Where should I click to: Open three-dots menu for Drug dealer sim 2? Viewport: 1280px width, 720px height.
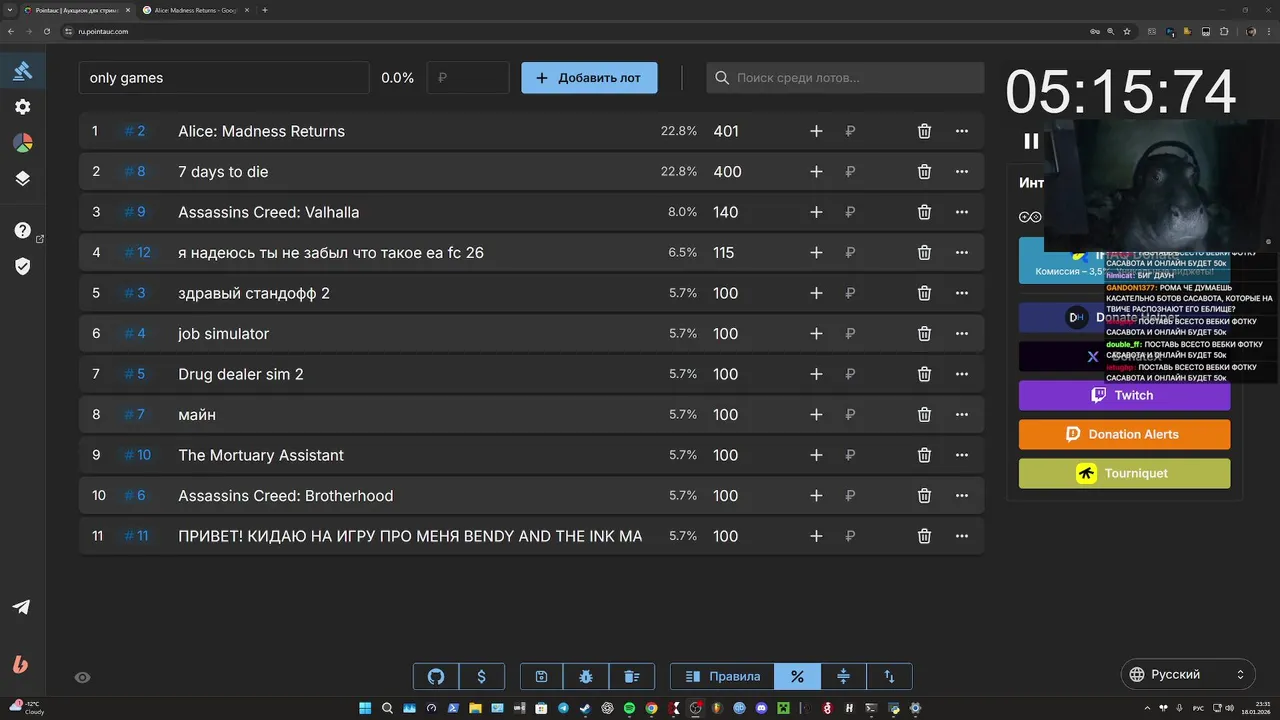[x=962, y=374]
